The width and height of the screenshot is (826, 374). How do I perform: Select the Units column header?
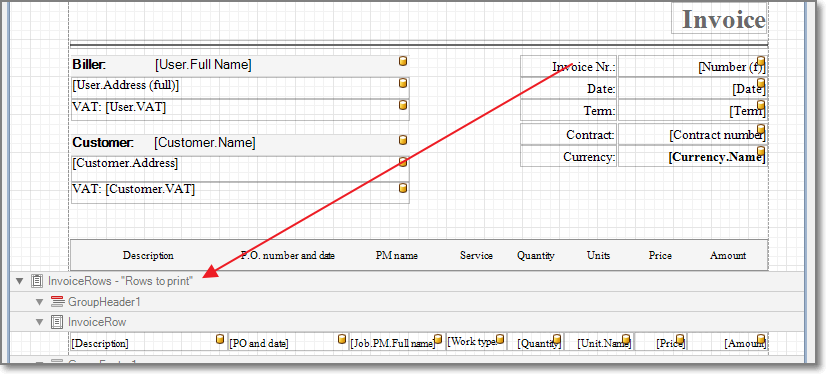[598, 255]
